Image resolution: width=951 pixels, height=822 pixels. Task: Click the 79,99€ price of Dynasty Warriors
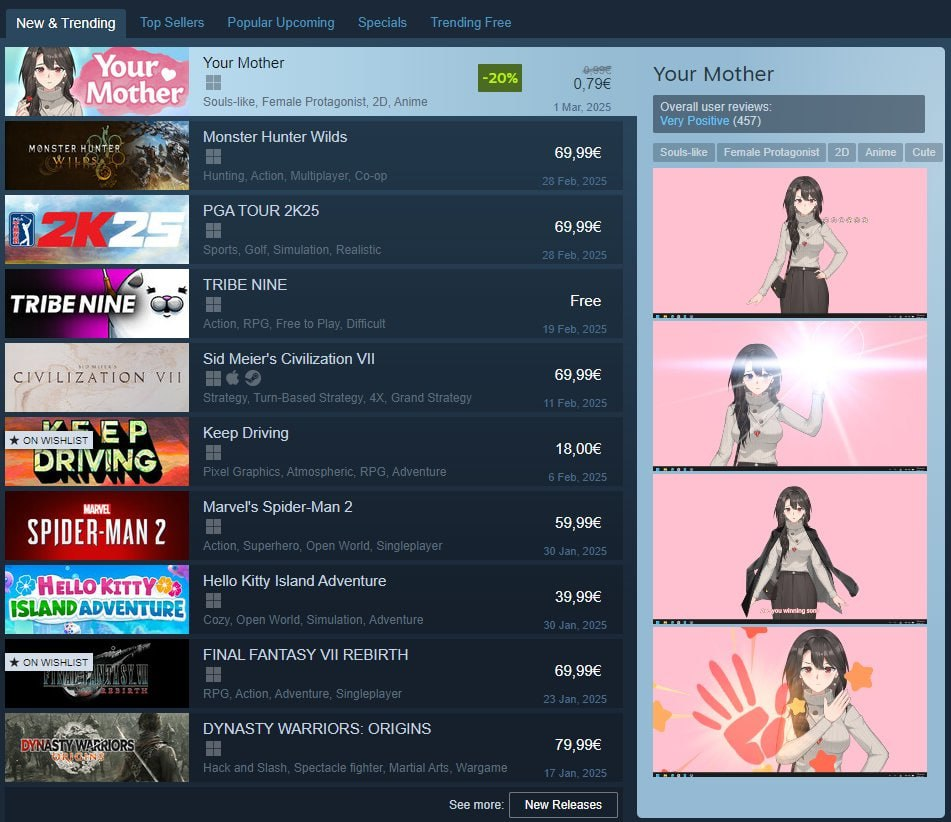[x=578, y=745]
